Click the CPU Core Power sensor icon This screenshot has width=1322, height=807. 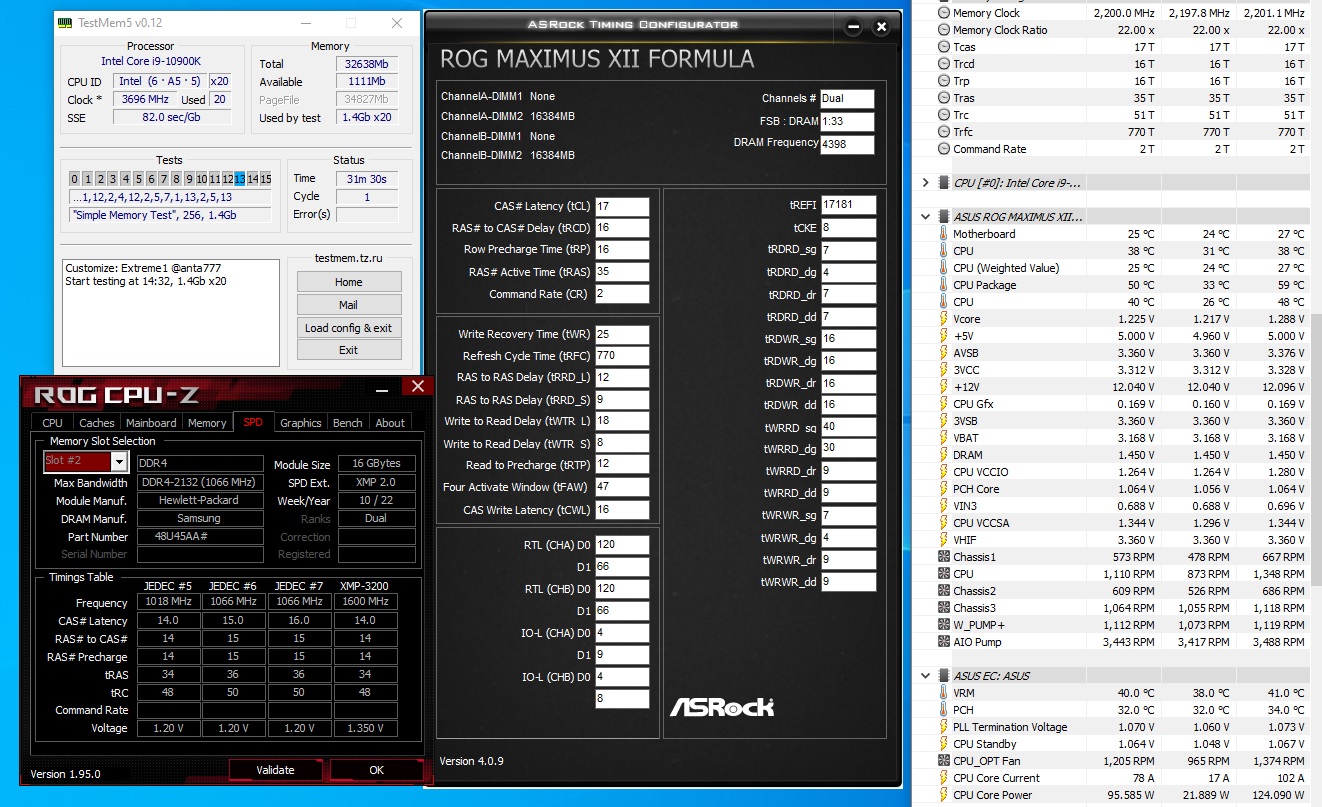[944, 795]
